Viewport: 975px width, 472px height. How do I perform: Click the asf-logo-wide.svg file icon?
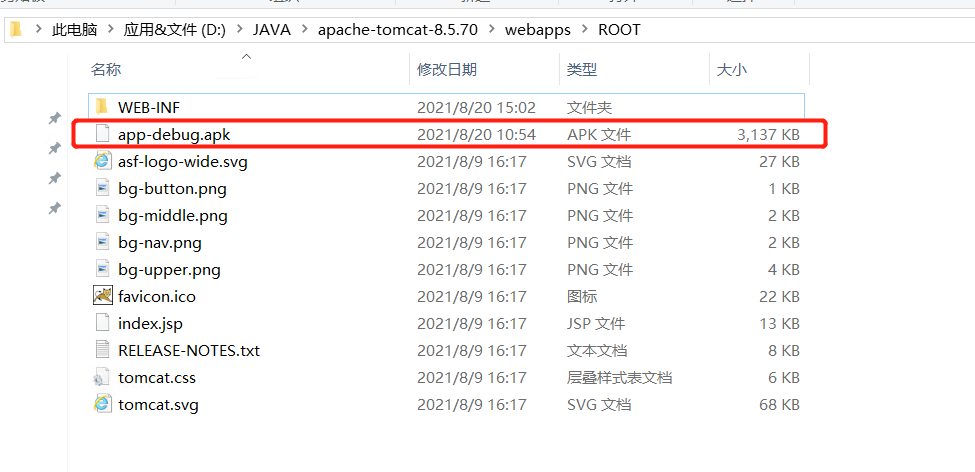click(x=102, y=162)
